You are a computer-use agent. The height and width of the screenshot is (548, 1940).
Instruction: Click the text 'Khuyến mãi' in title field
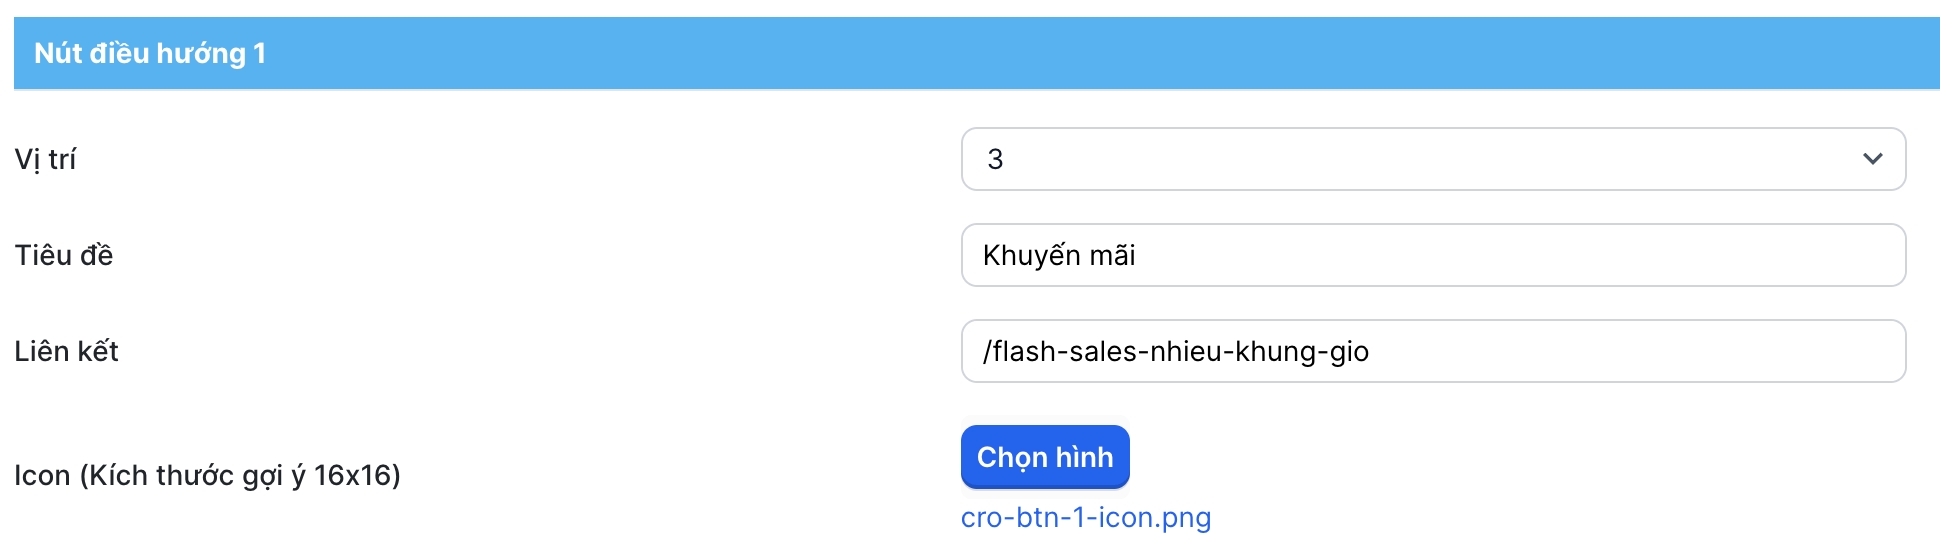click(1059, 255)
